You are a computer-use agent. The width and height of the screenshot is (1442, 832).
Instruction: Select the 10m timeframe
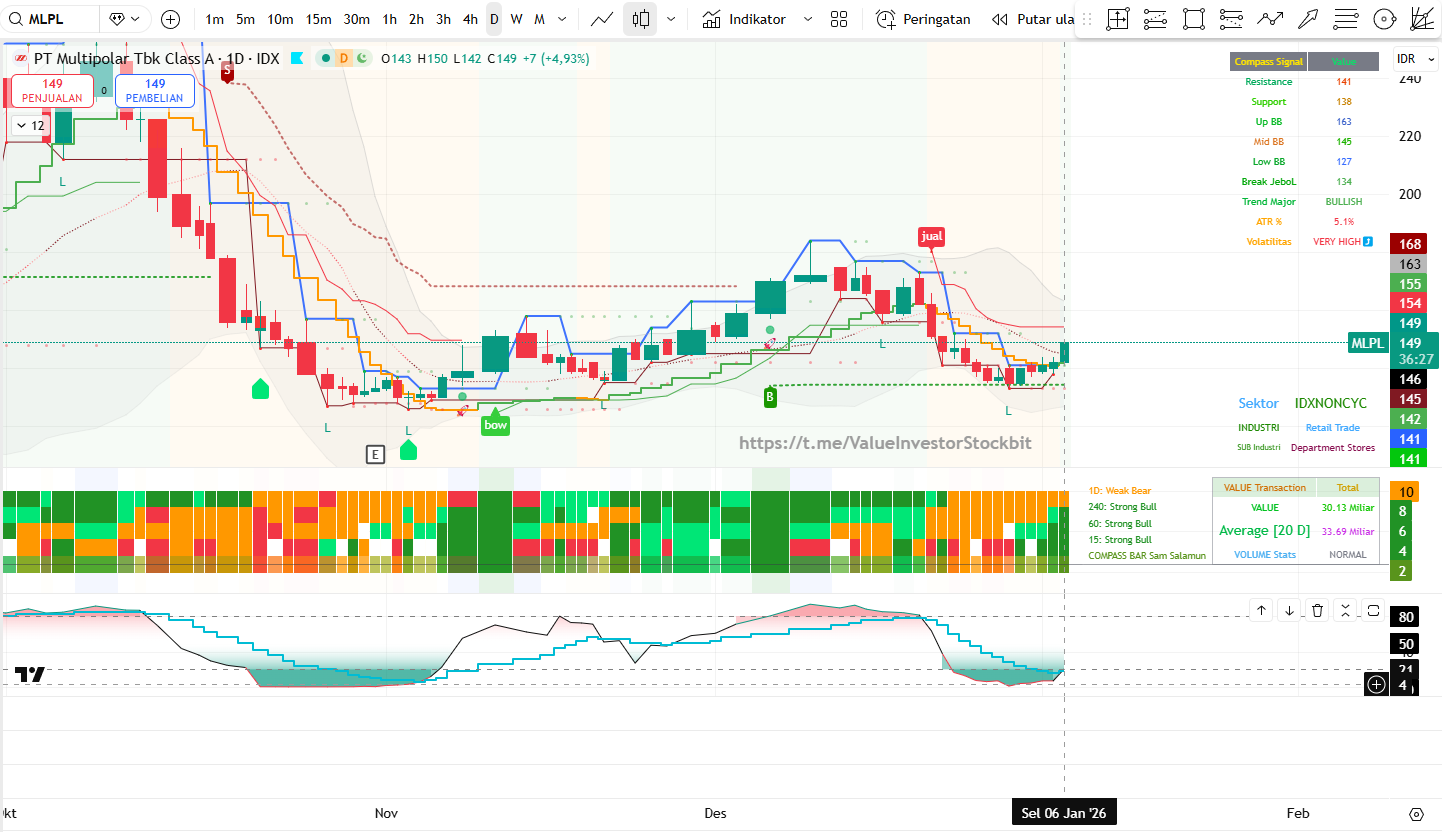pos(280,19)
